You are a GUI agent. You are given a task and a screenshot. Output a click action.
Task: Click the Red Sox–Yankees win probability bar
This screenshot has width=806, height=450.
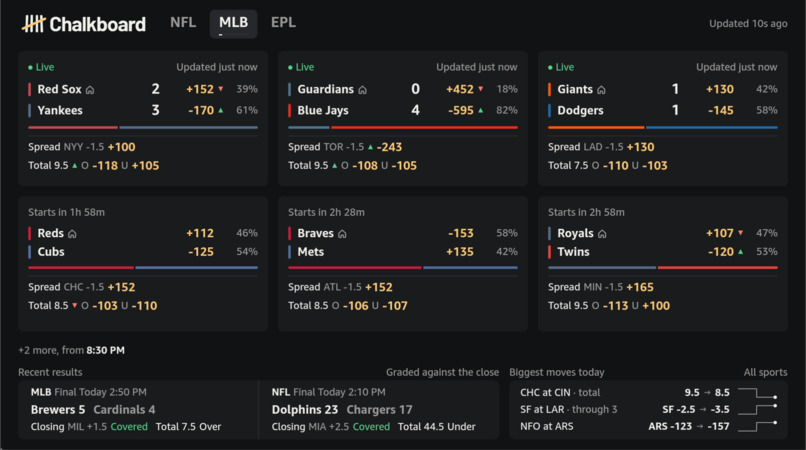pos(143,127)
